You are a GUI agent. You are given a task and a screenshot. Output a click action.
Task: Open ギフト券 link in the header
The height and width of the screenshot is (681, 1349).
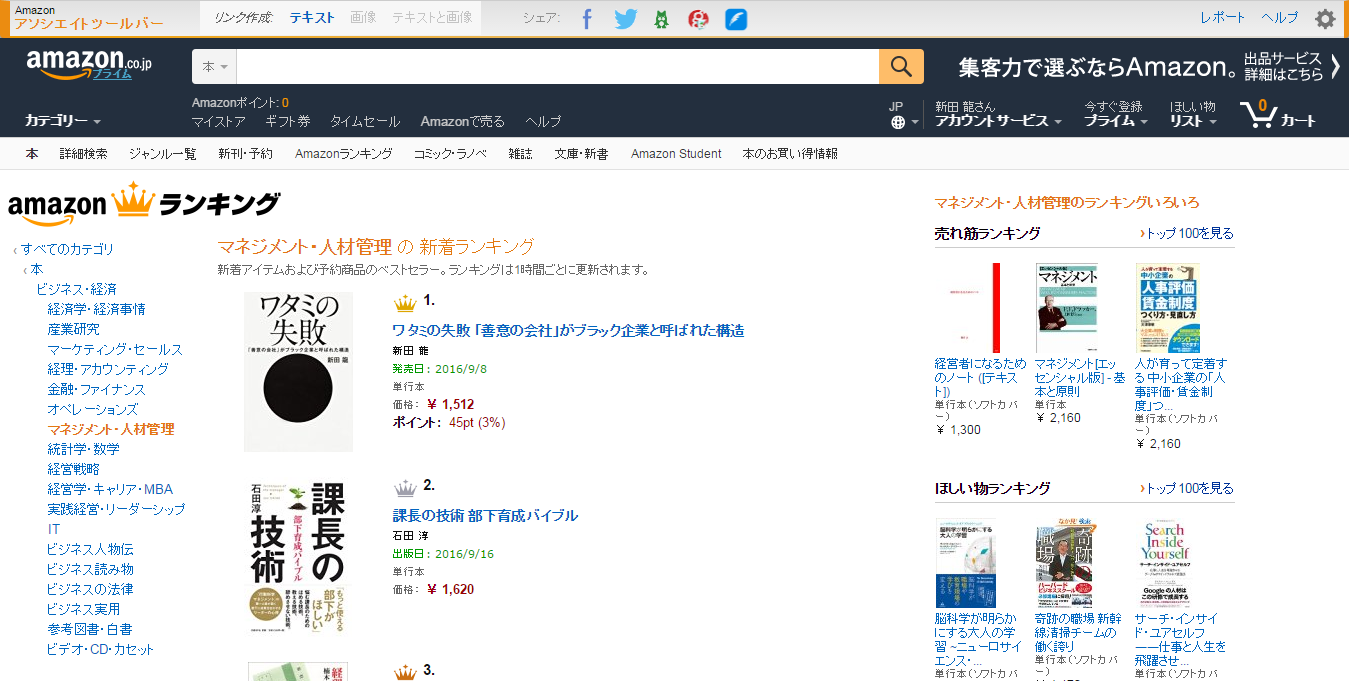(288, 121)
